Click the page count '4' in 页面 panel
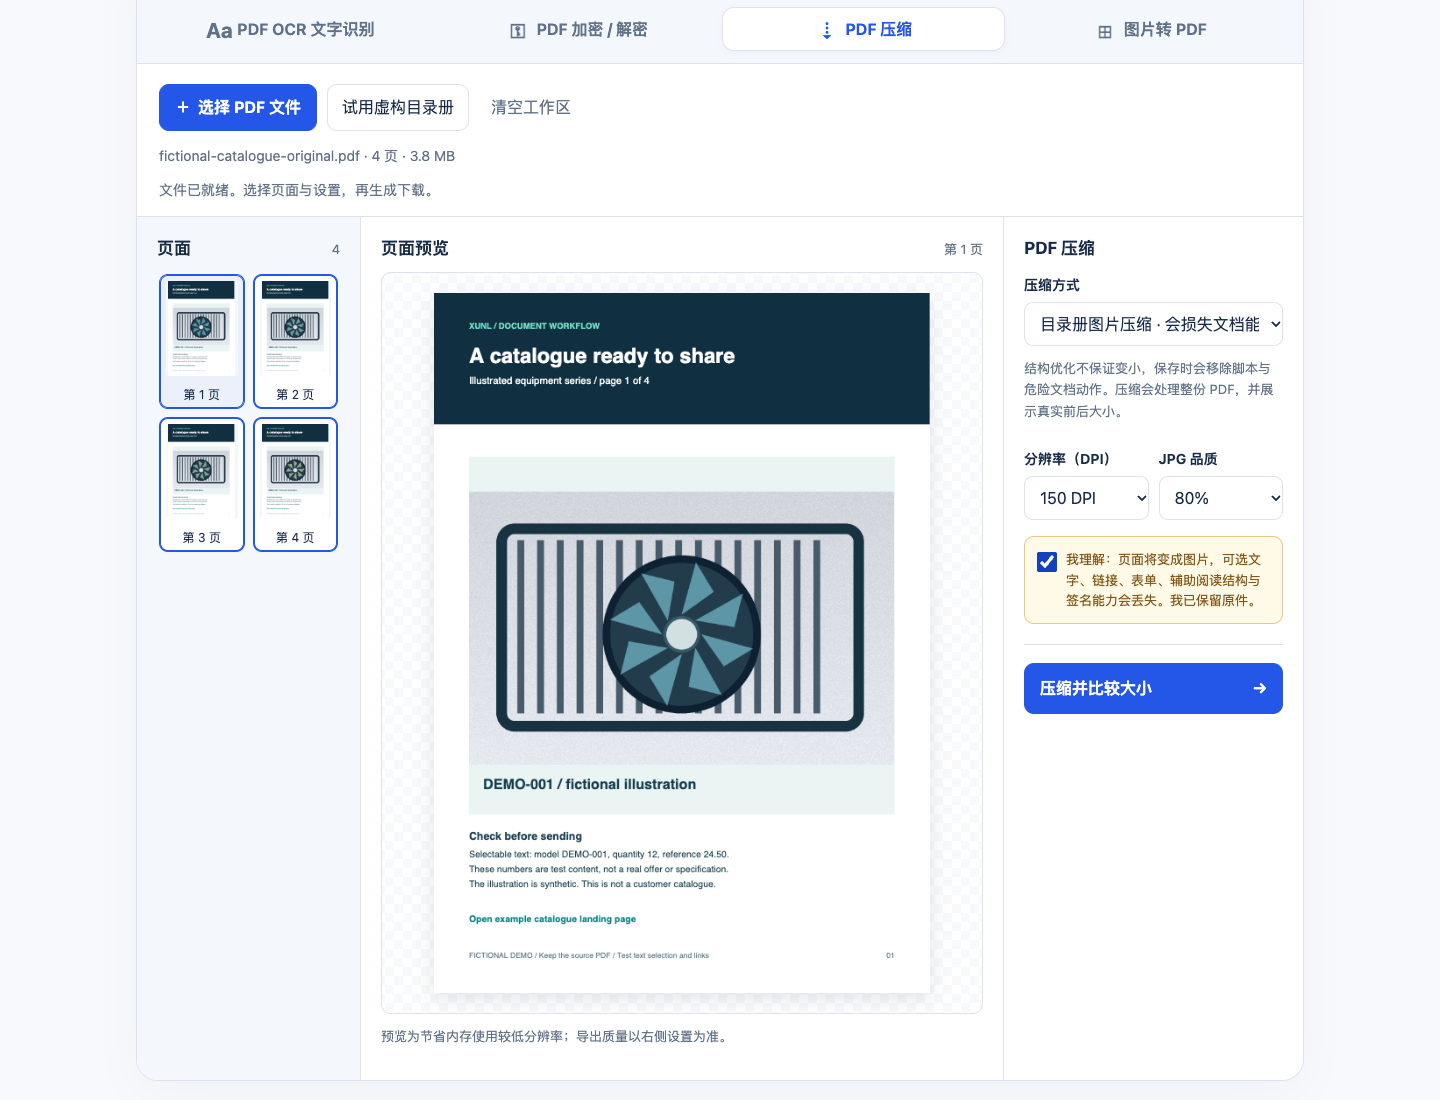The image size is (1440, 1100). [x=336, y=249]
